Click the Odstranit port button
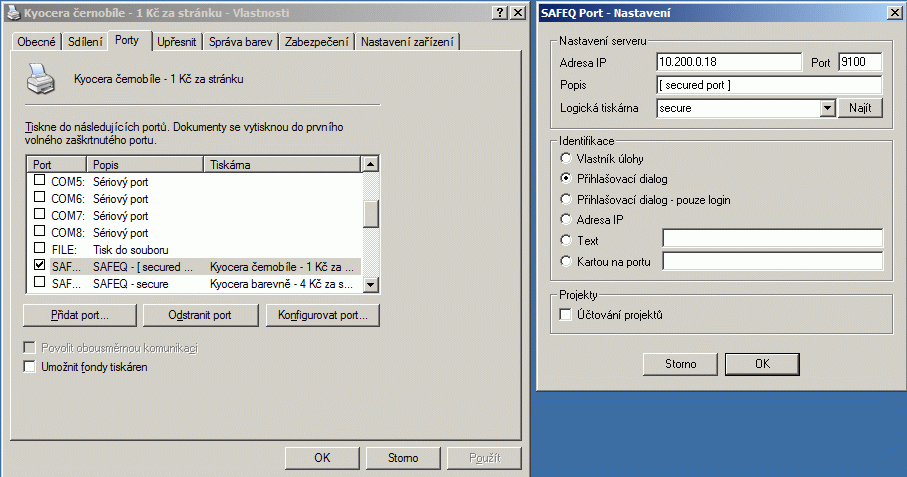 [200, 315]
